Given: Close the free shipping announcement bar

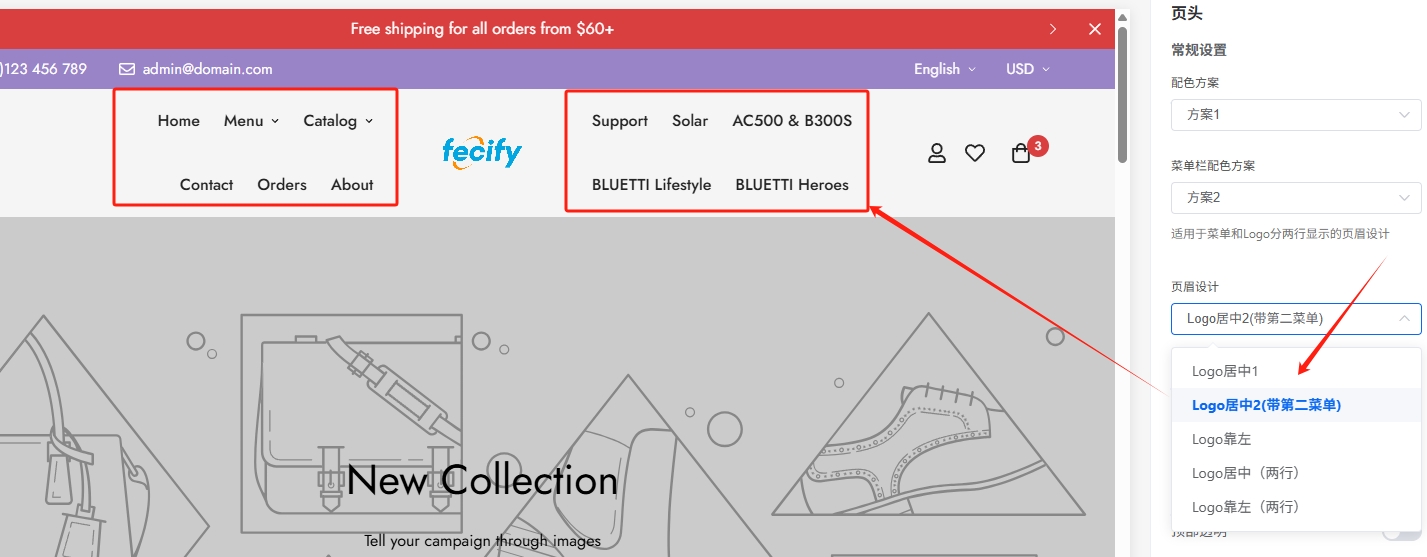Looking at the screenshot, I should point(1095,29).
